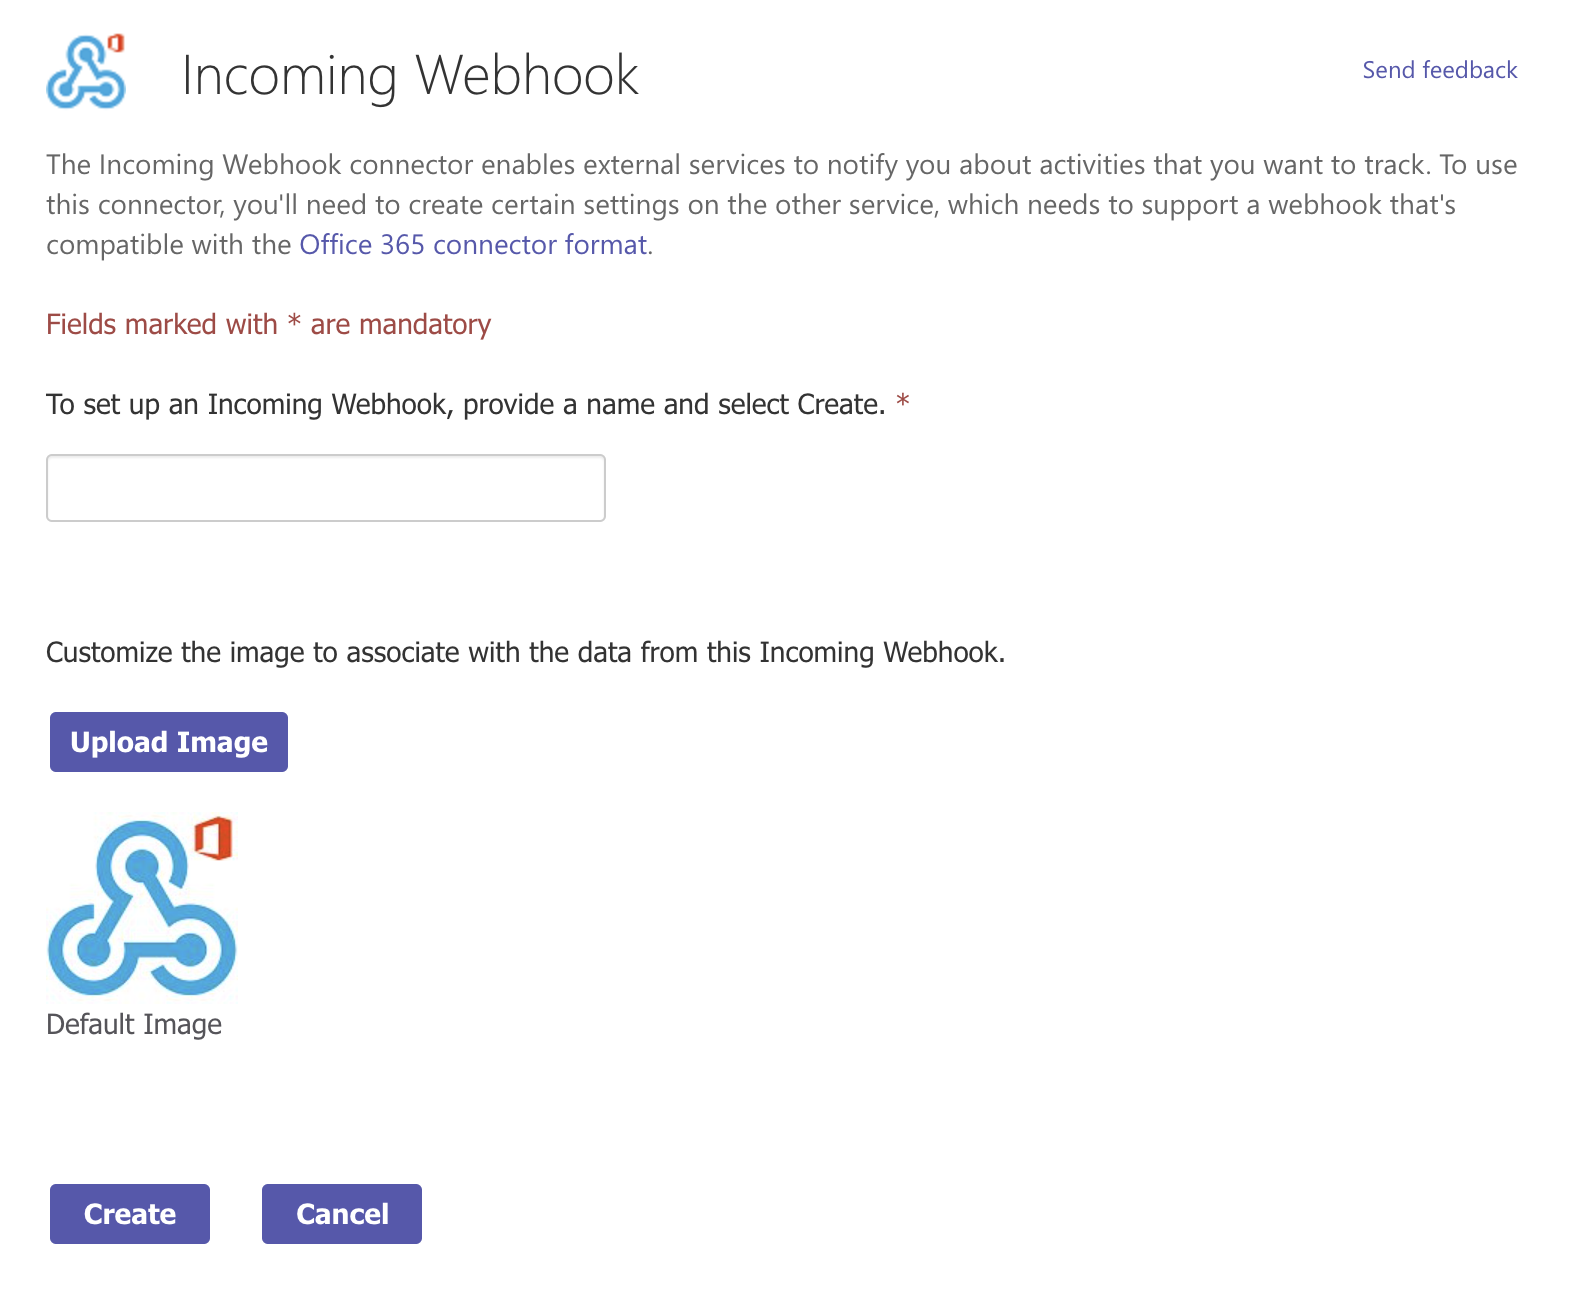Viewport: 1572px width, 1292px height.
Task: Click the 'Incoming Webhook' page title
Action: tap(410, 74)
